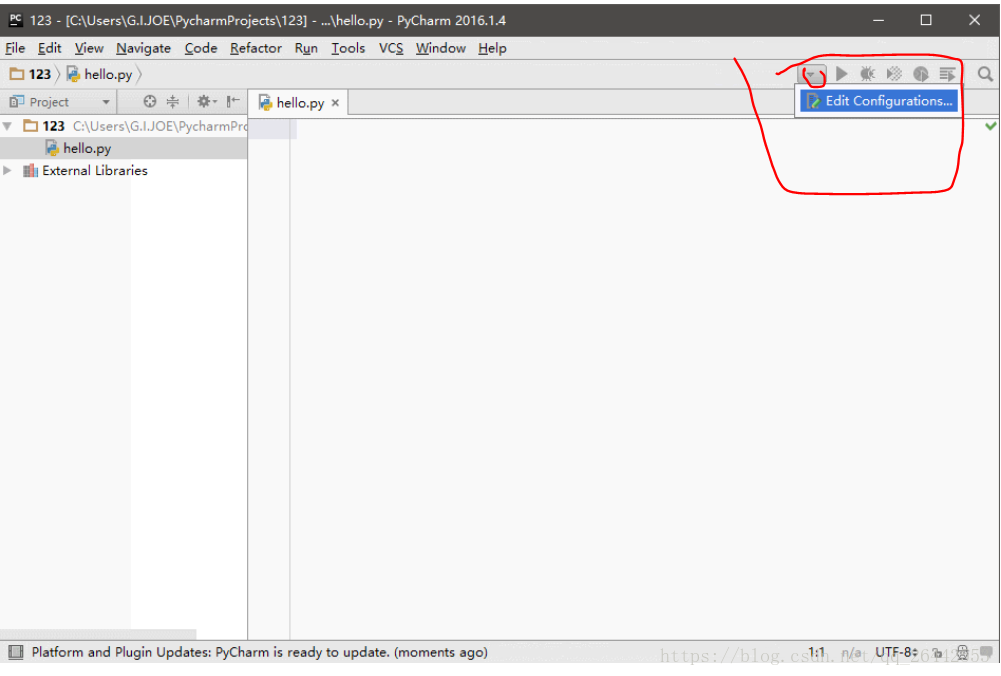
Task: Click 123 breadcrumb in navigation bar
Action: click(x=31, y=74)
